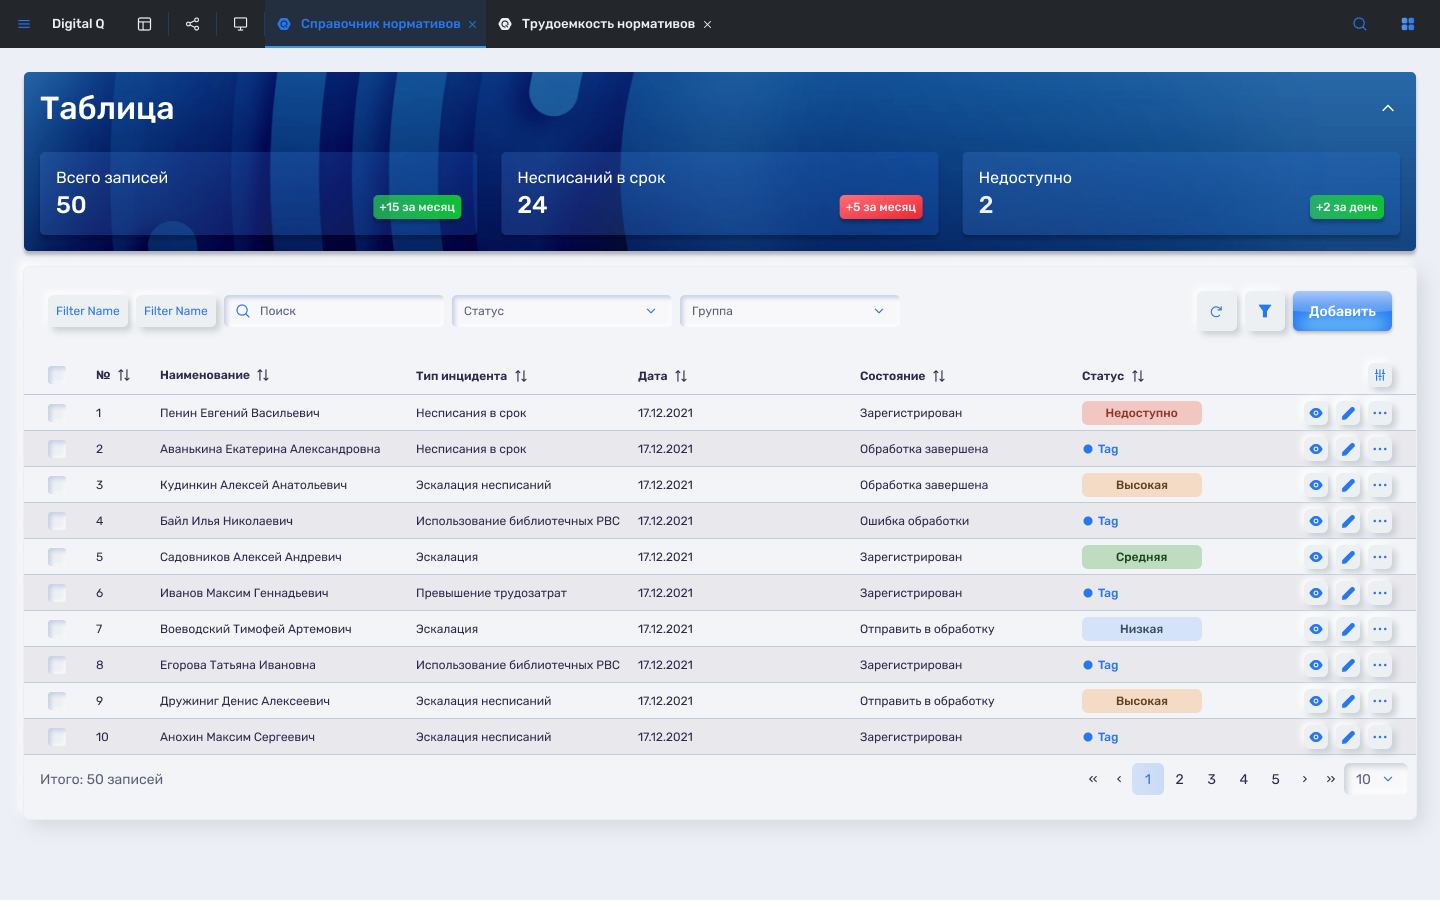Click the layout panel icon in top bar
Image resolution: width=1440 pixels, height=900 pixels.
(144, 24)
